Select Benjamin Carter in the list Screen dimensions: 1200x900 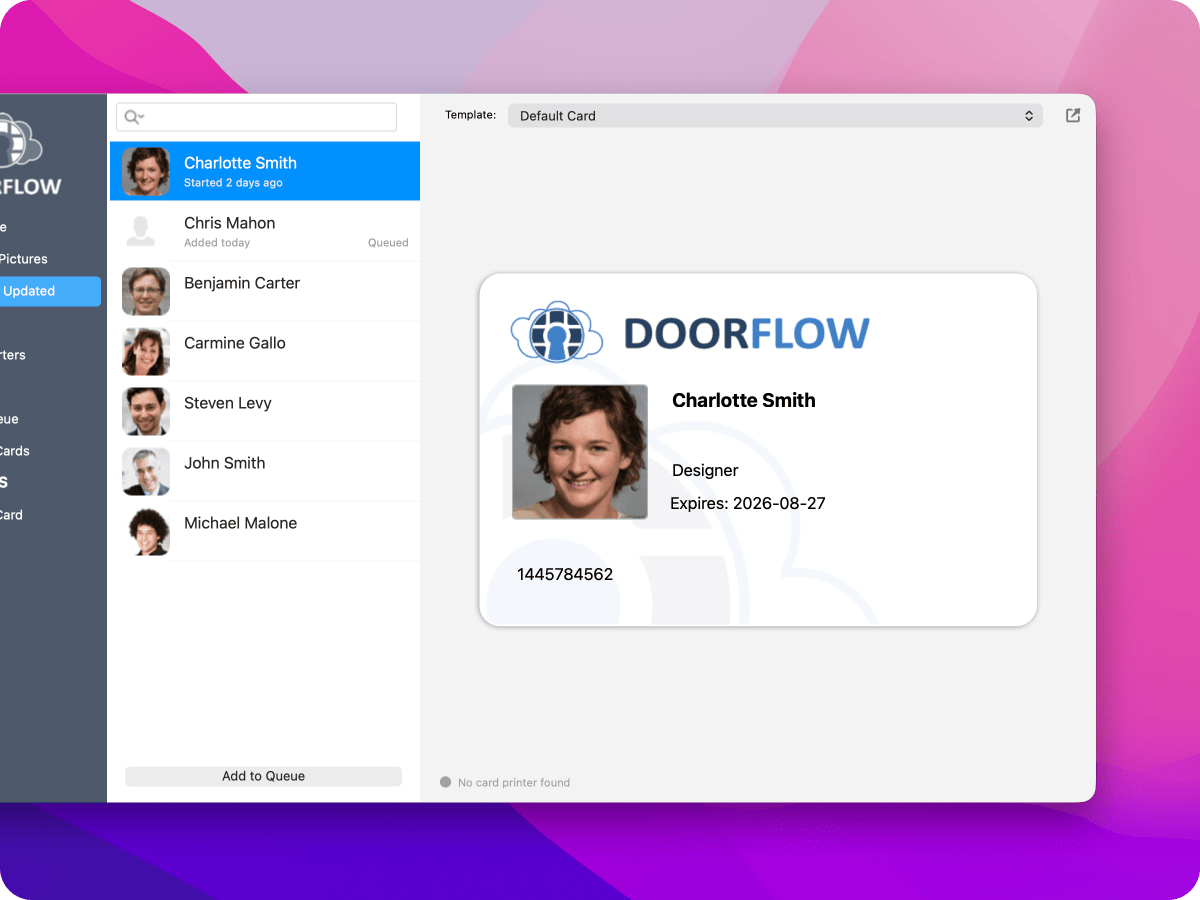tap(264, 291)
